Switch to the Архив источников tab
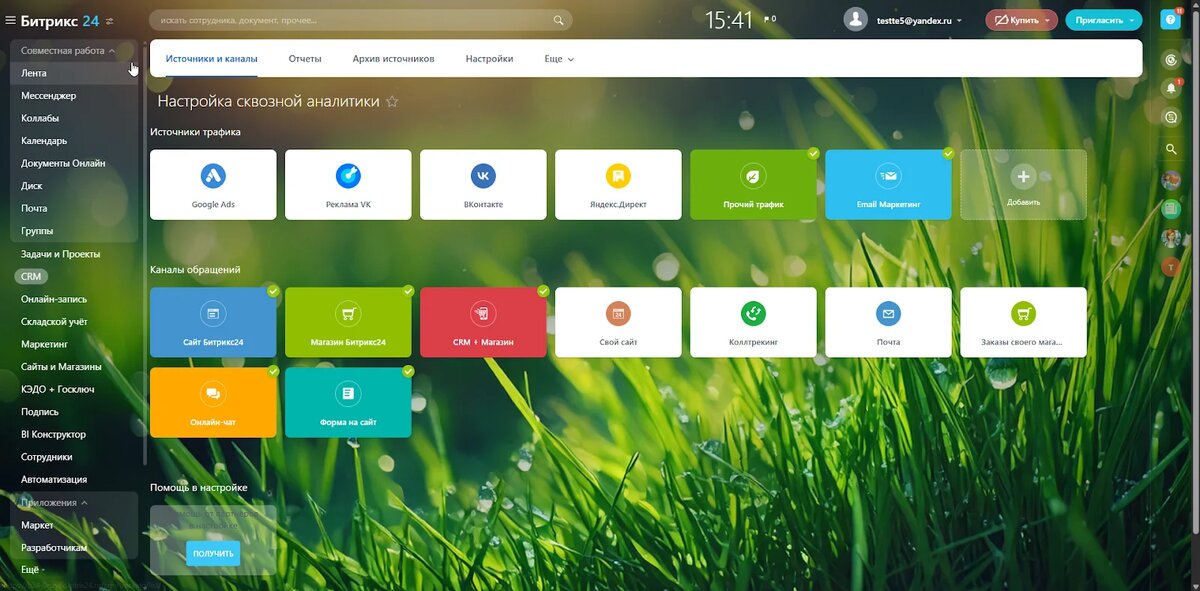This screenshot has width=1200, height=591. (x=393, y=59)
